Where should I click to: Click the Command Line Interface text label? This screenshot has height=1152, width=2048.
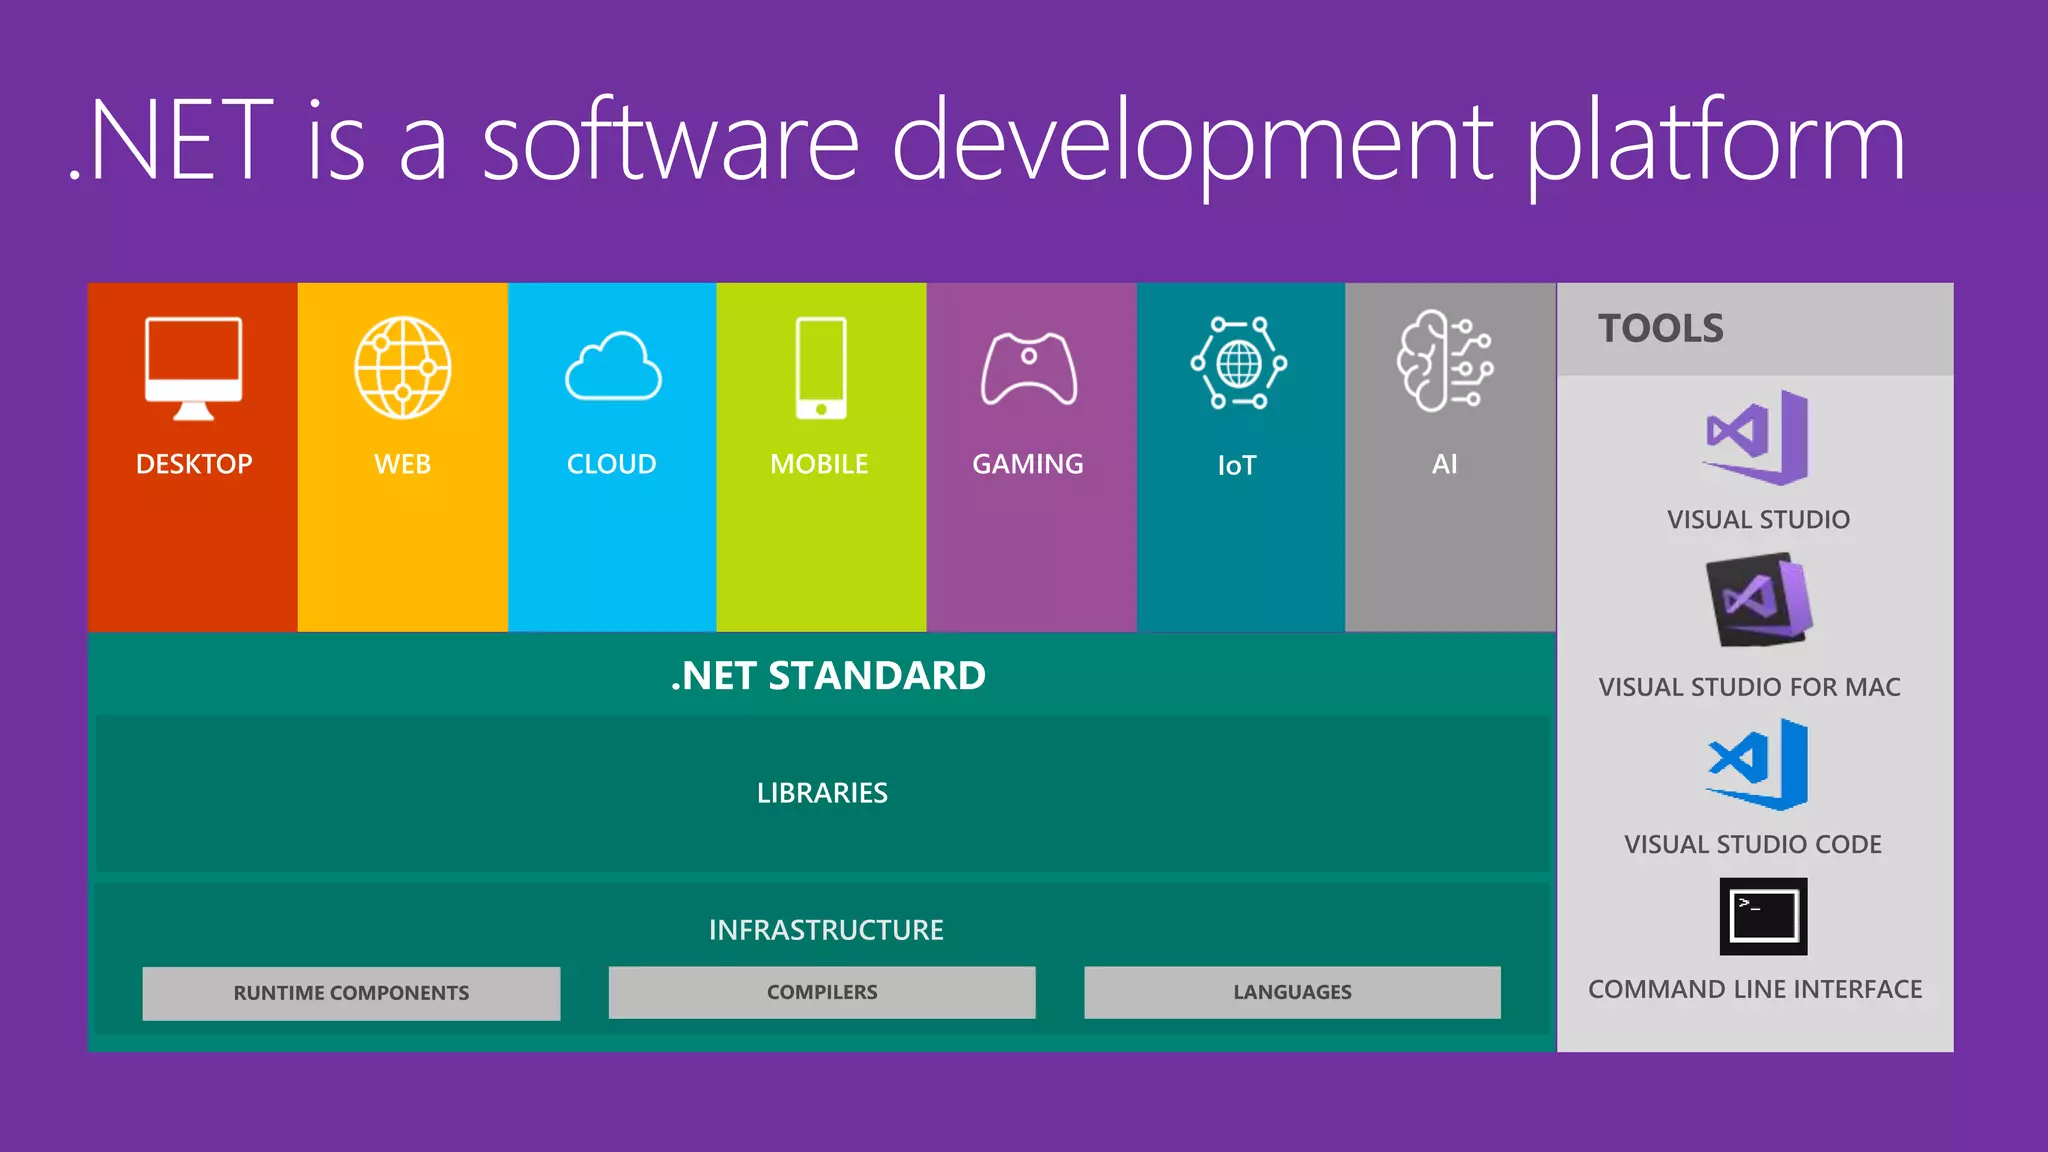1755,989
